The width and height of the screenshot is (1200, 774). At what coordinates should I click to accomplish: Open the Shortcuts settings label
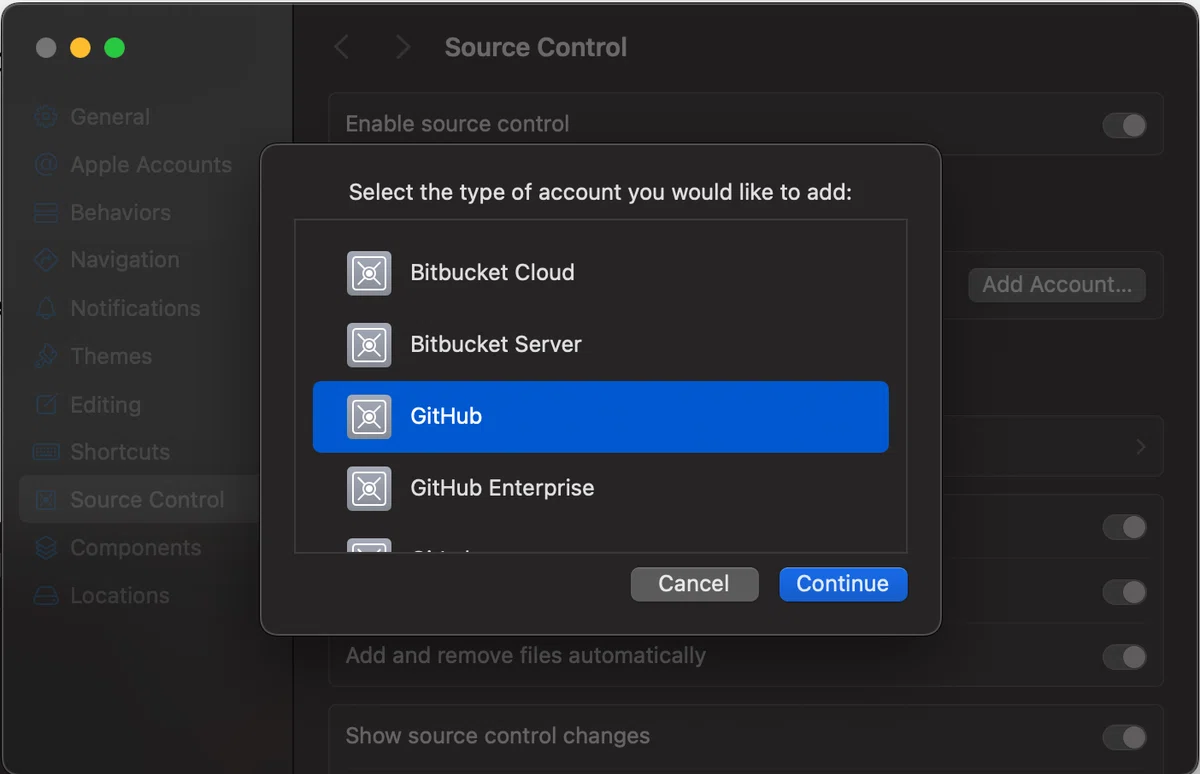120,452
